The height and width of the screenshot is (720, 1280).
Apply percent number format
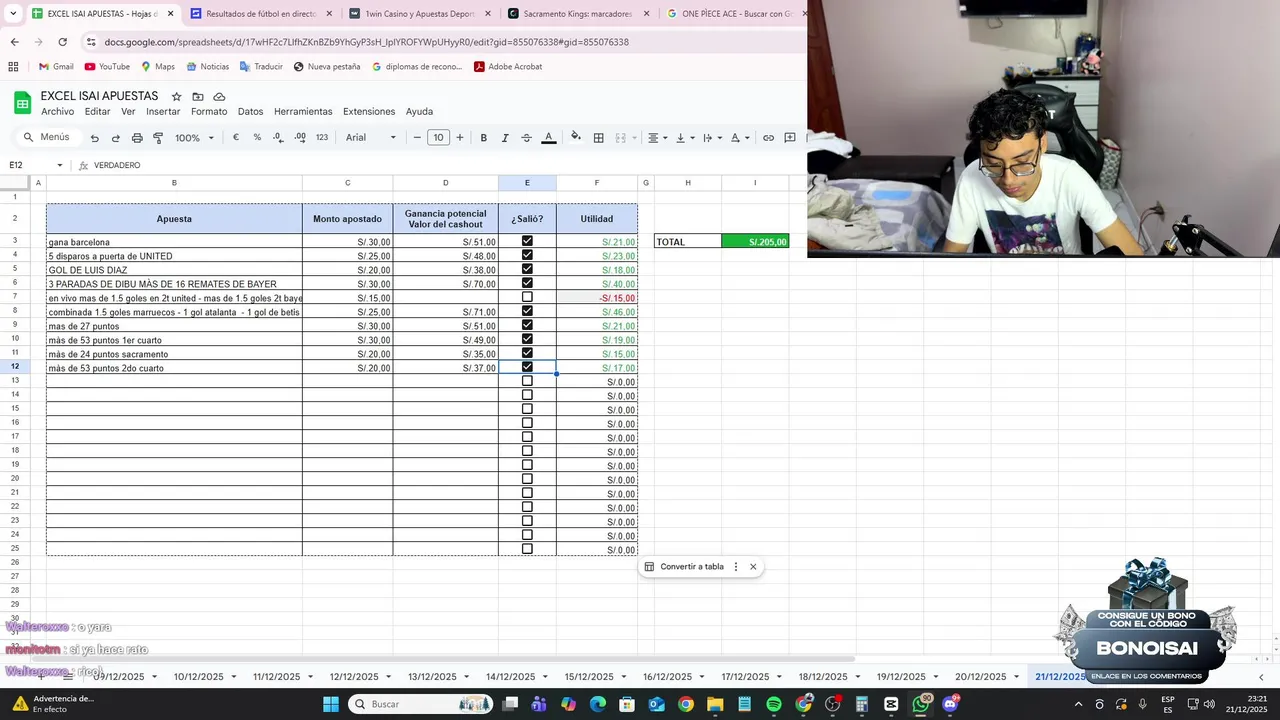click(257, 138)
